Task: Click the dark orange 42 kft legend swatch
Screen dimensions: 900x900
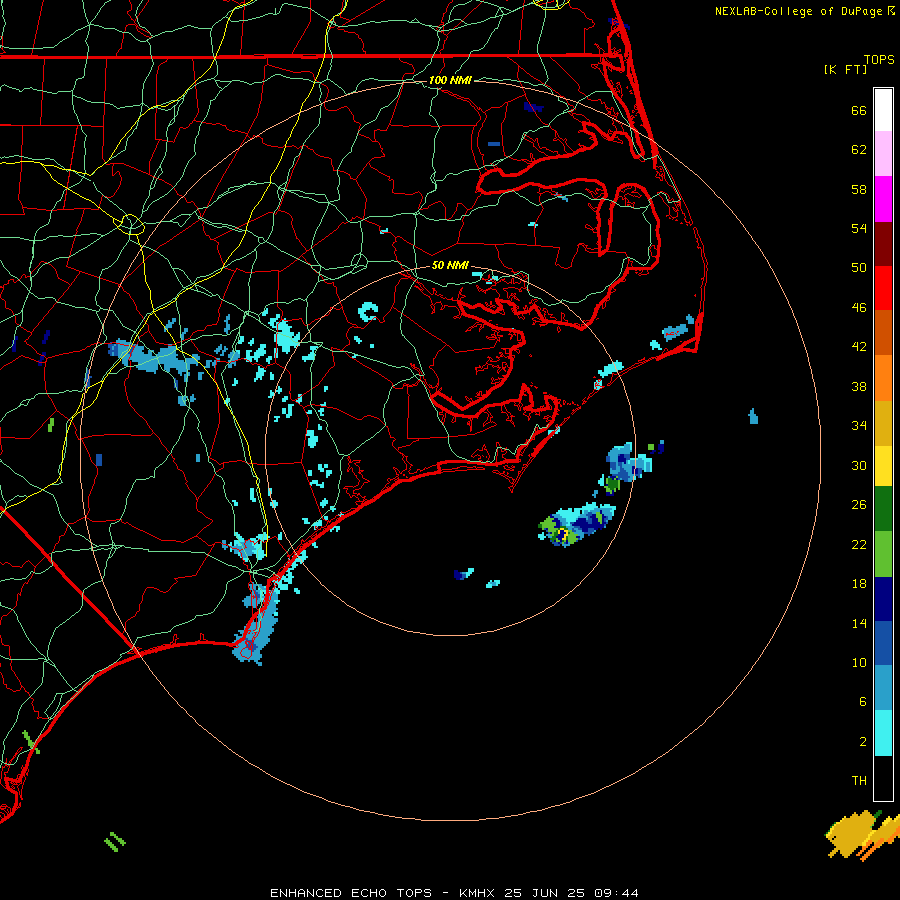Action: (883, 332)
